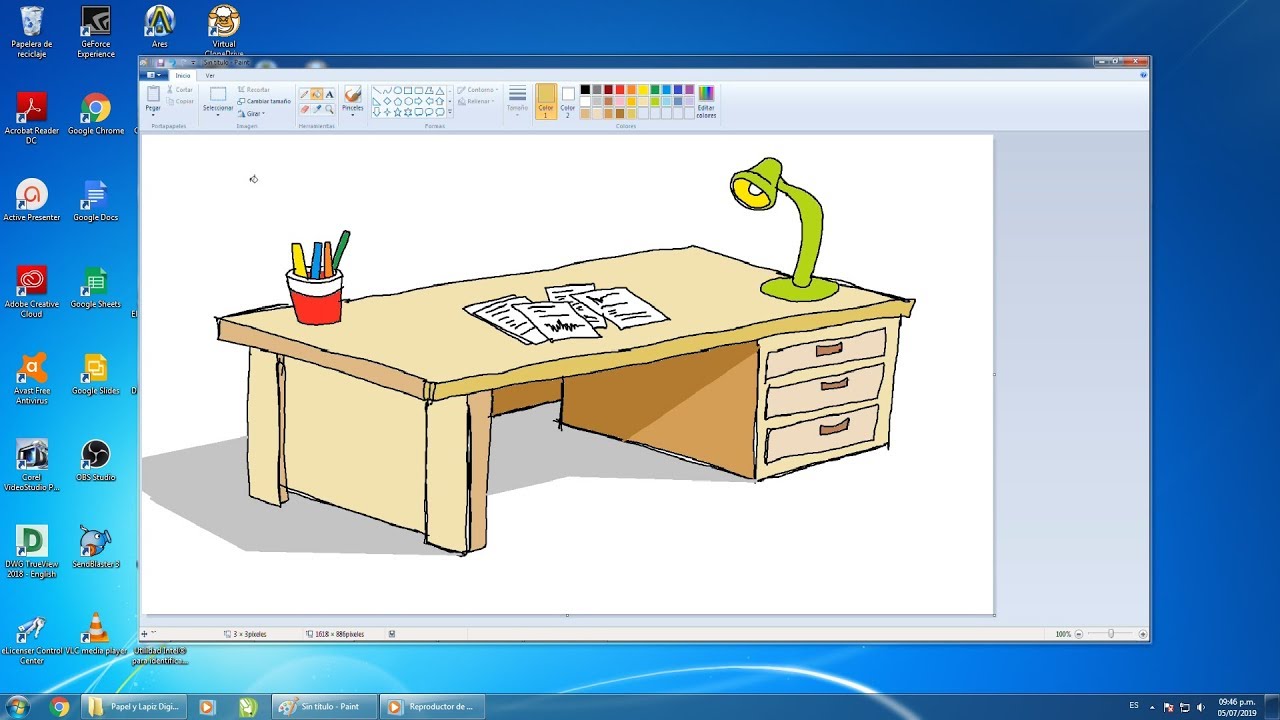Click the Pegar clipboard icon
Image resolution: width=1280 pixels, height=720 pixels.
coord(153,93)
